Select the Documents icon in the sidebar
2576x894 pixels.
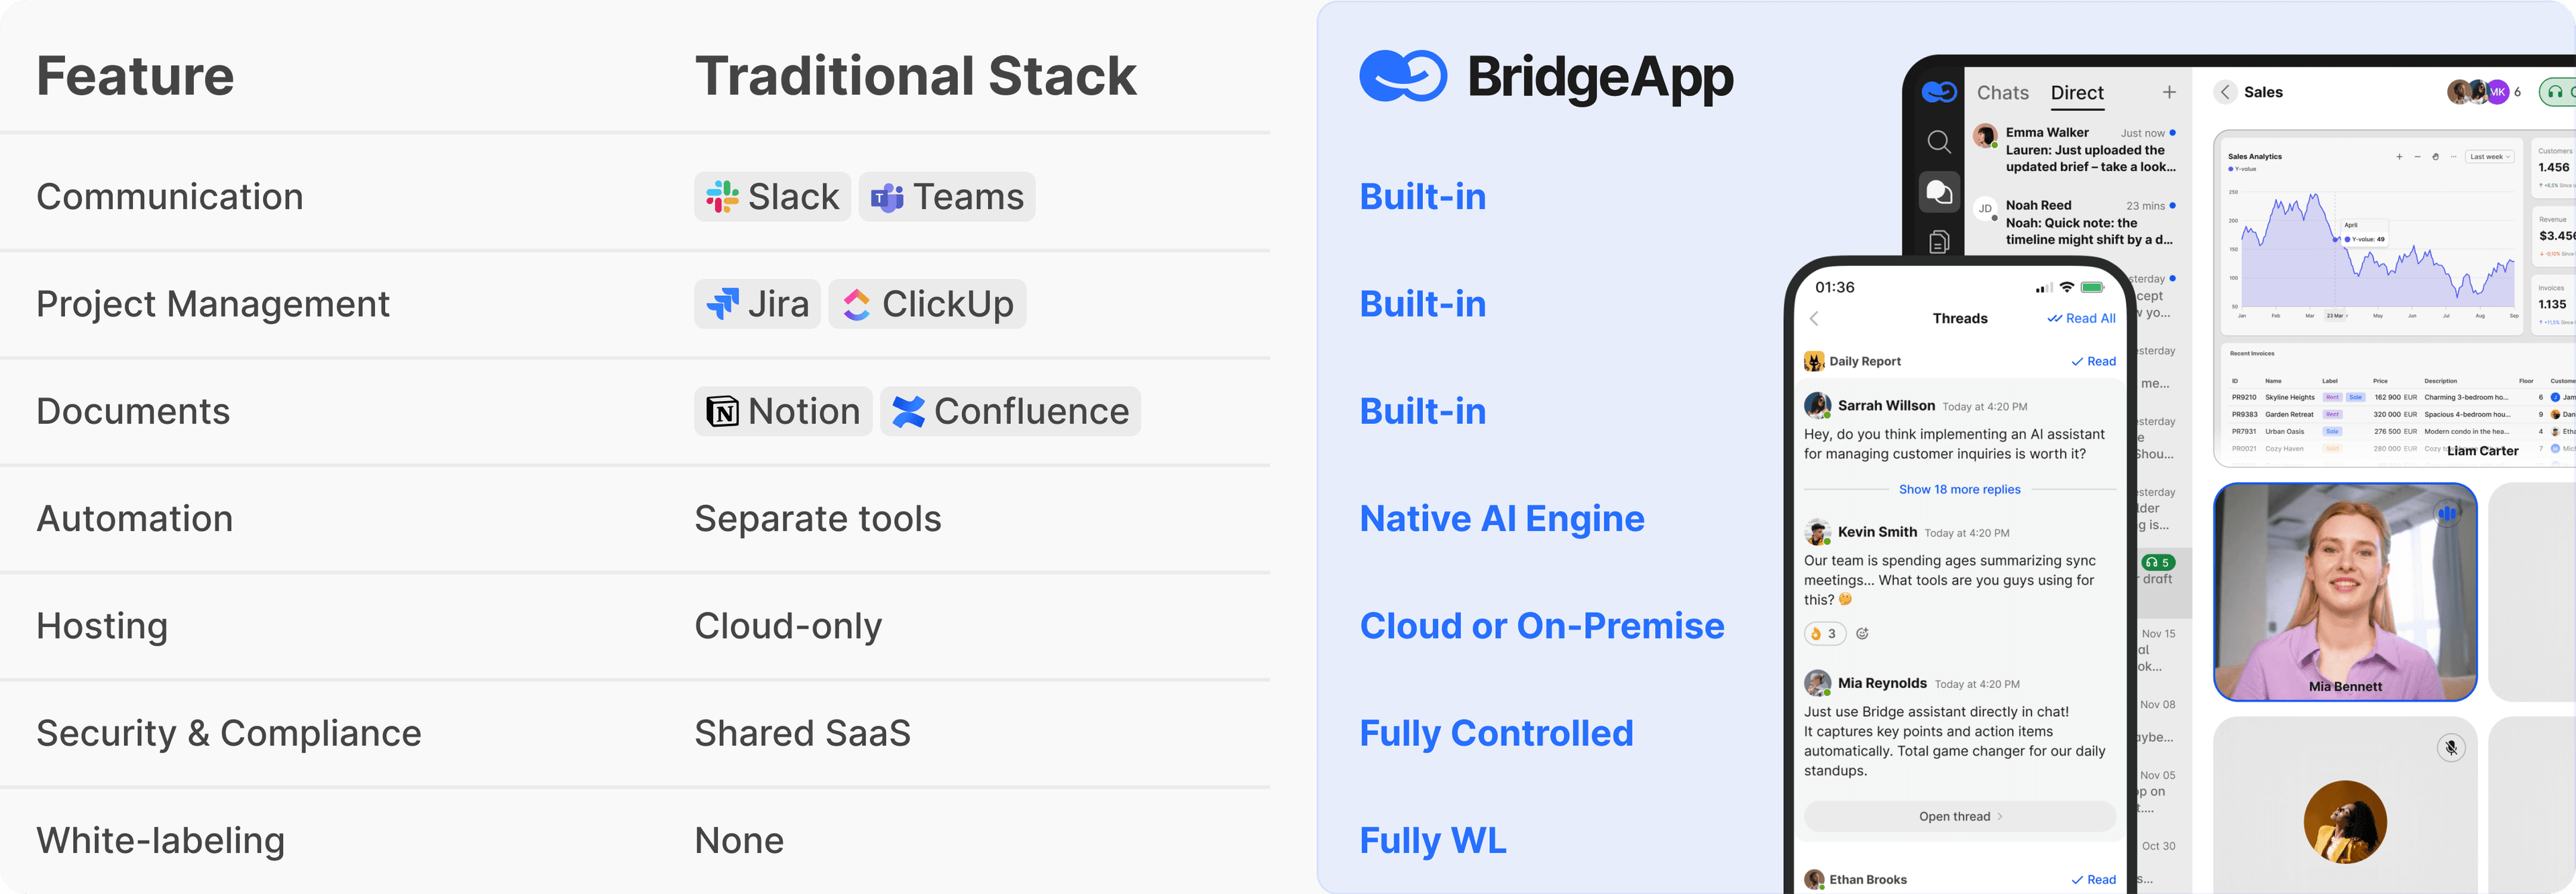pyautogui.click(x=1939, y=242)
